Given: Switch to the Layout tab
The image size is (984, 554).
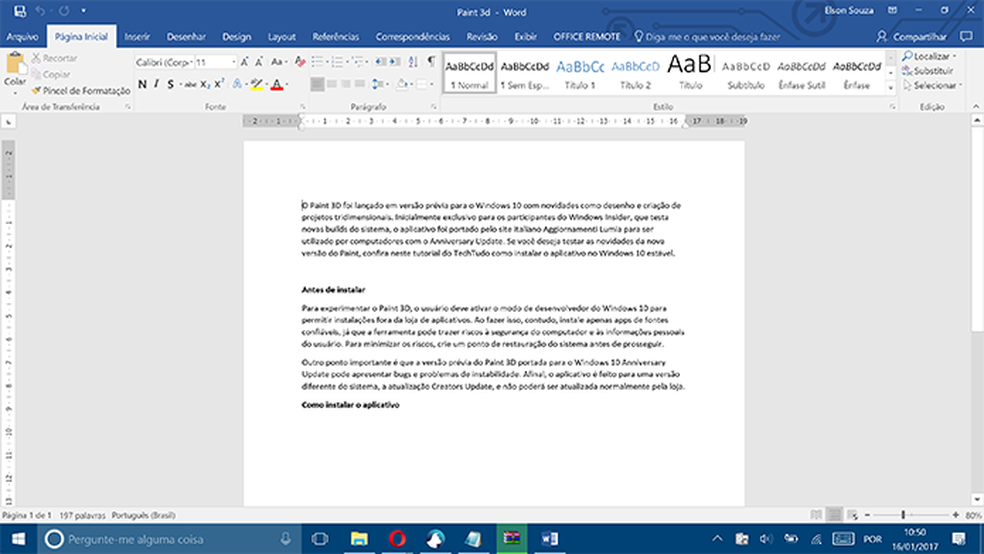Looking at the screenshot, I should [x=282, y=36].
